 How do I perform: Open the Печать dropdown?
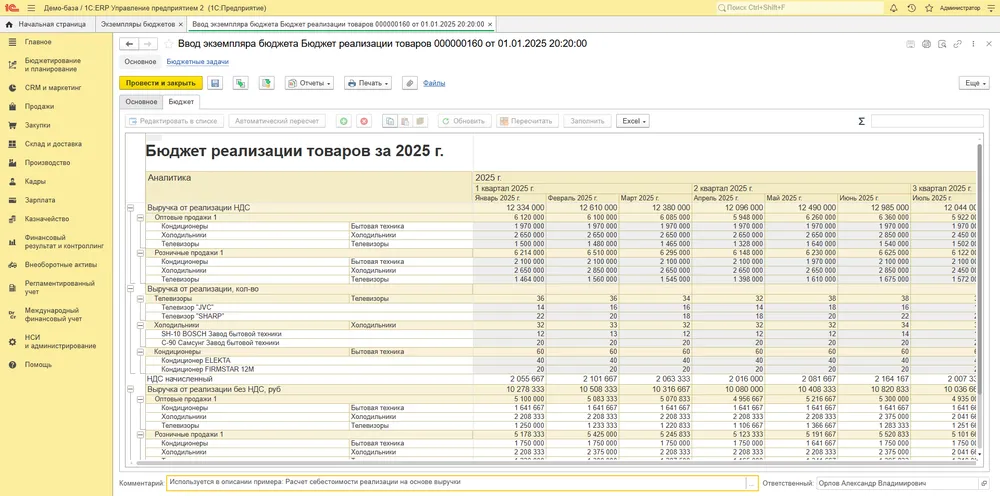click(368, 83)
